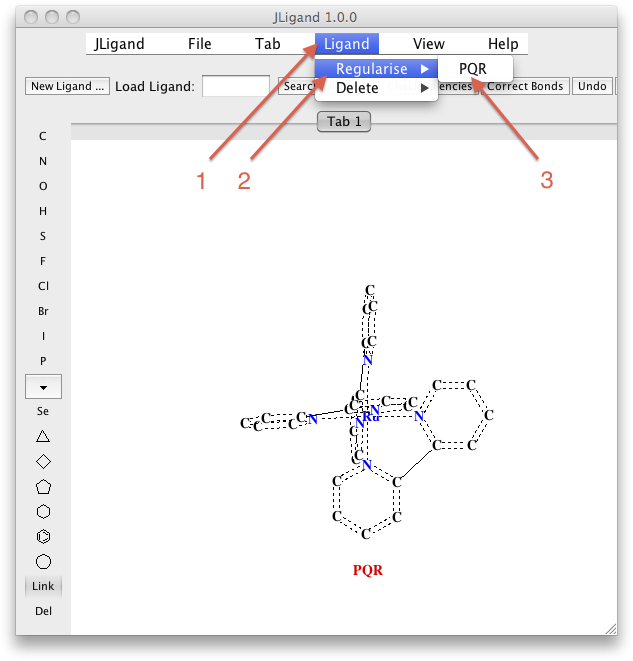This screenshot has height=661, width=633.
Task: Click the Correct Bonds button
Action: click(x=524, y=86)
